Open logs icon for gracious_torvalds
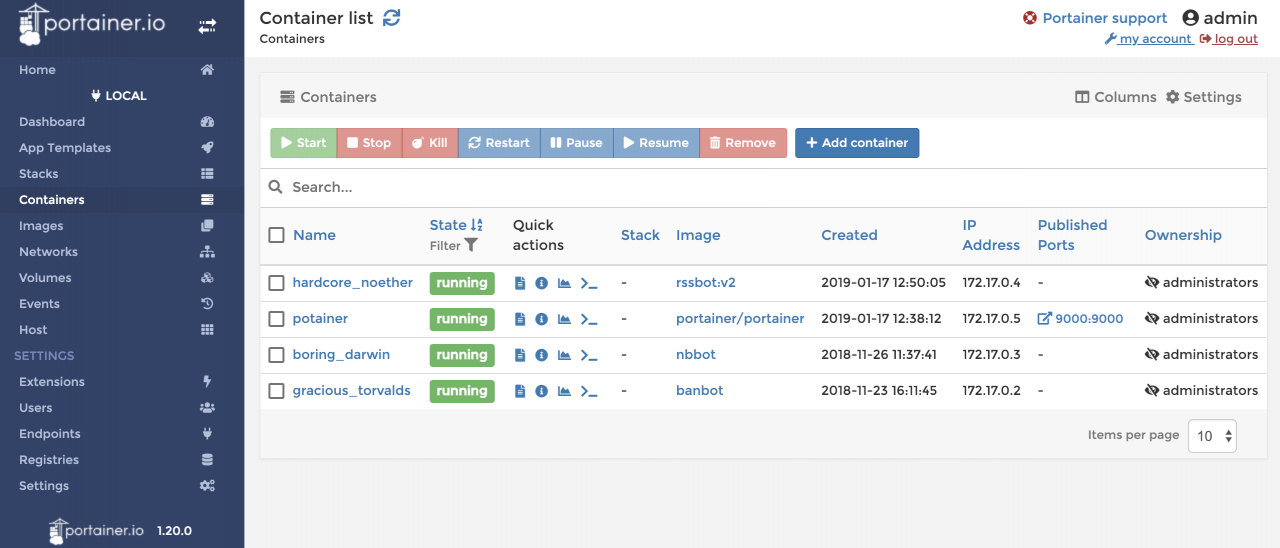 520,391
